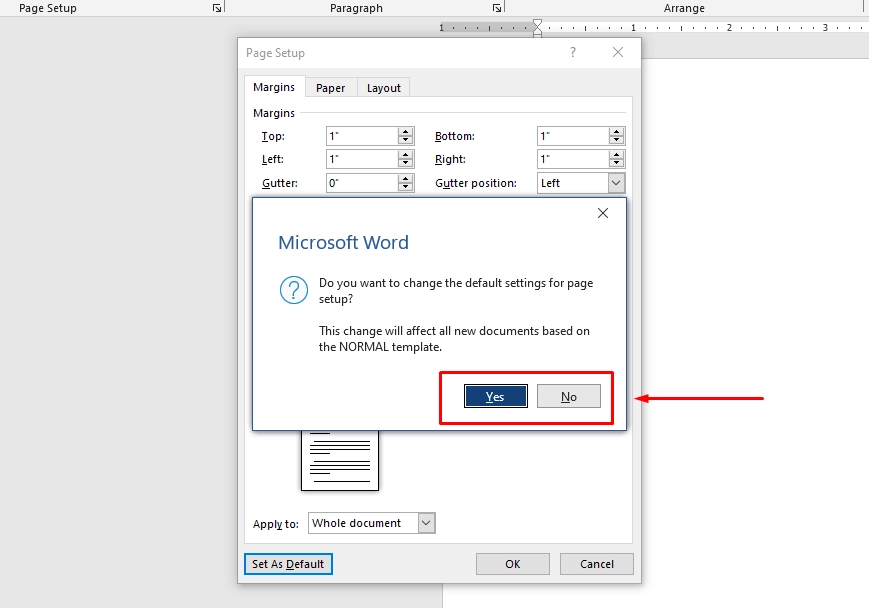Image resolution: width=869 pixels, height=608 pixels.
Task: Switch to the Layout tab
Action: 383,88
